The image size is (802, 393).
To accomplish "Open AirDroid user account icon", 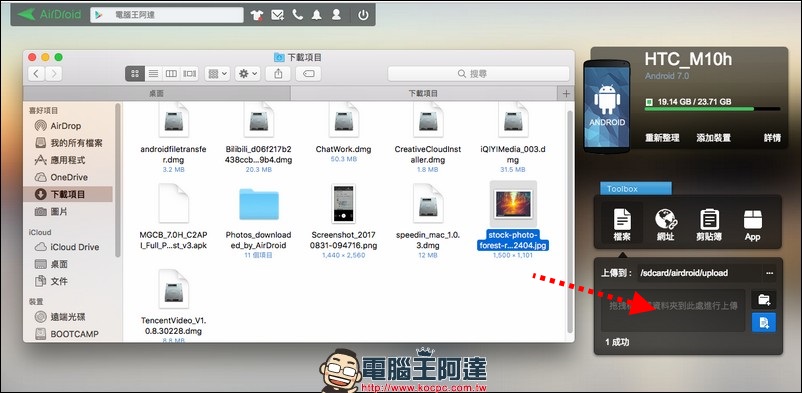I will pyautogui.click(x=336, y=15).
